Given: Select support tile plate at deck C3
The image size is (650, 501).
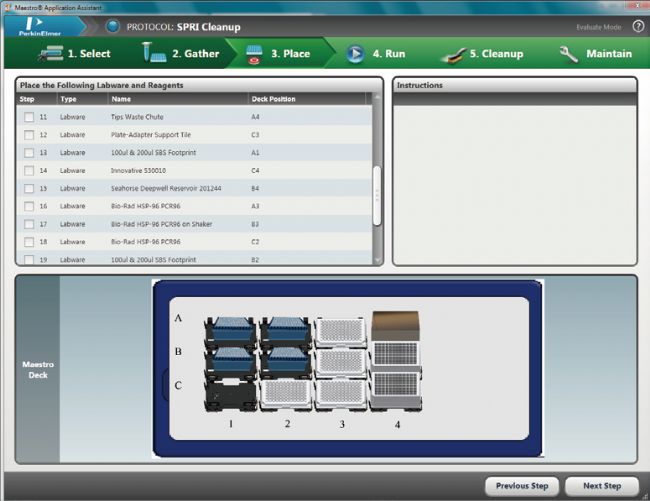Looking at the screenshot, I should point(341,395).
